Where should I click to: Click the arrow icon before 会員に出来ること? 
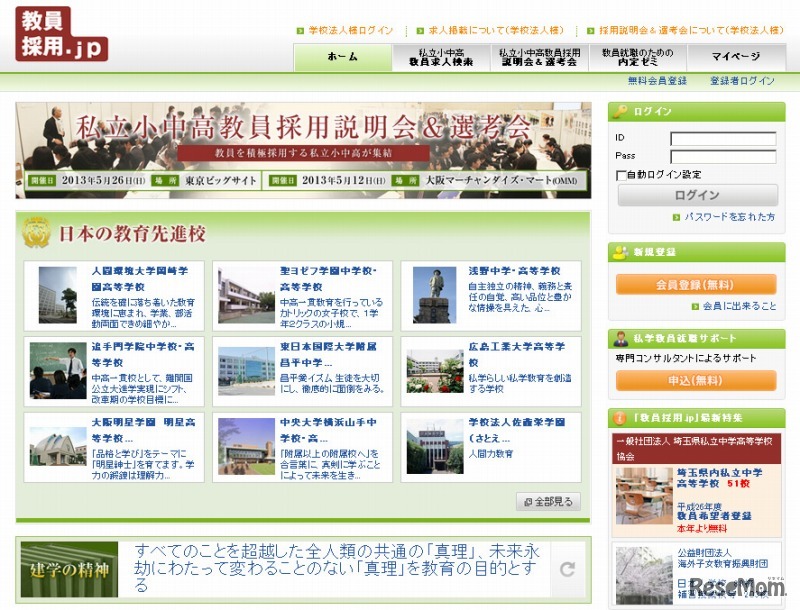click(695, 307)
